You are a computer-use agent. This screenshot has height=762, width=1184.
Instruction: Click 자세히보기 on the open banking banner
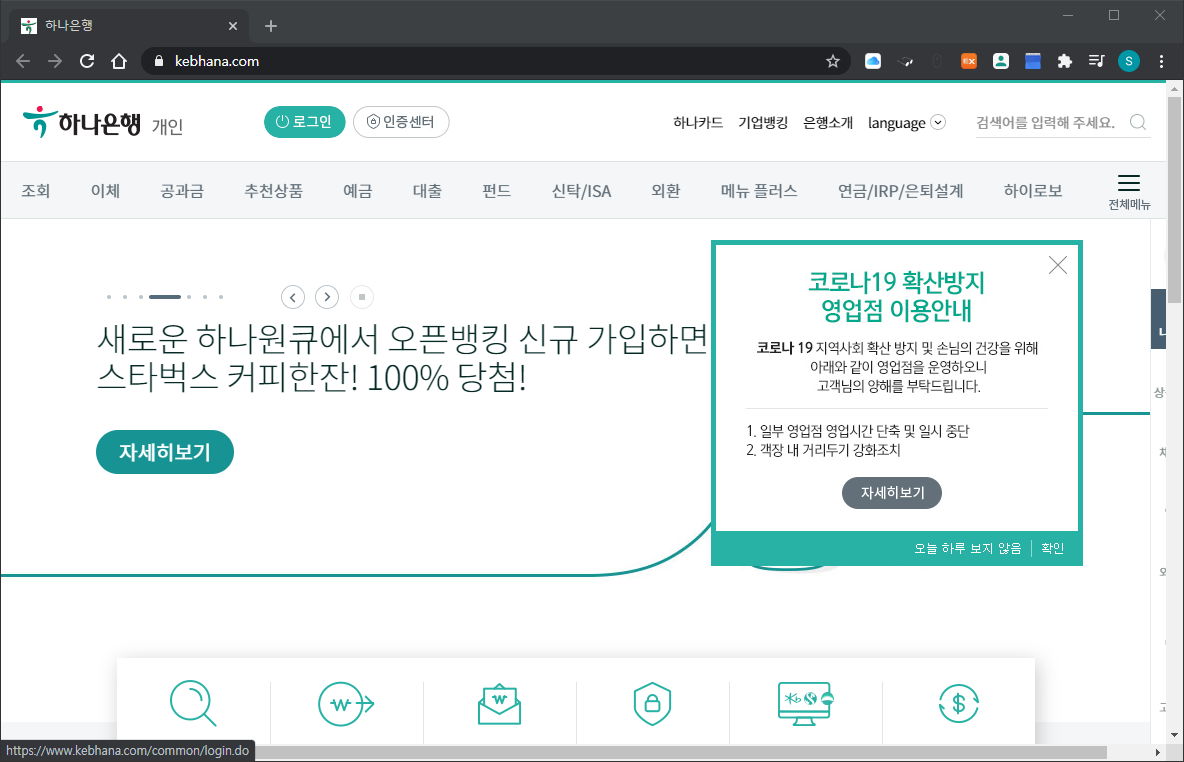[x=165, y=452]
